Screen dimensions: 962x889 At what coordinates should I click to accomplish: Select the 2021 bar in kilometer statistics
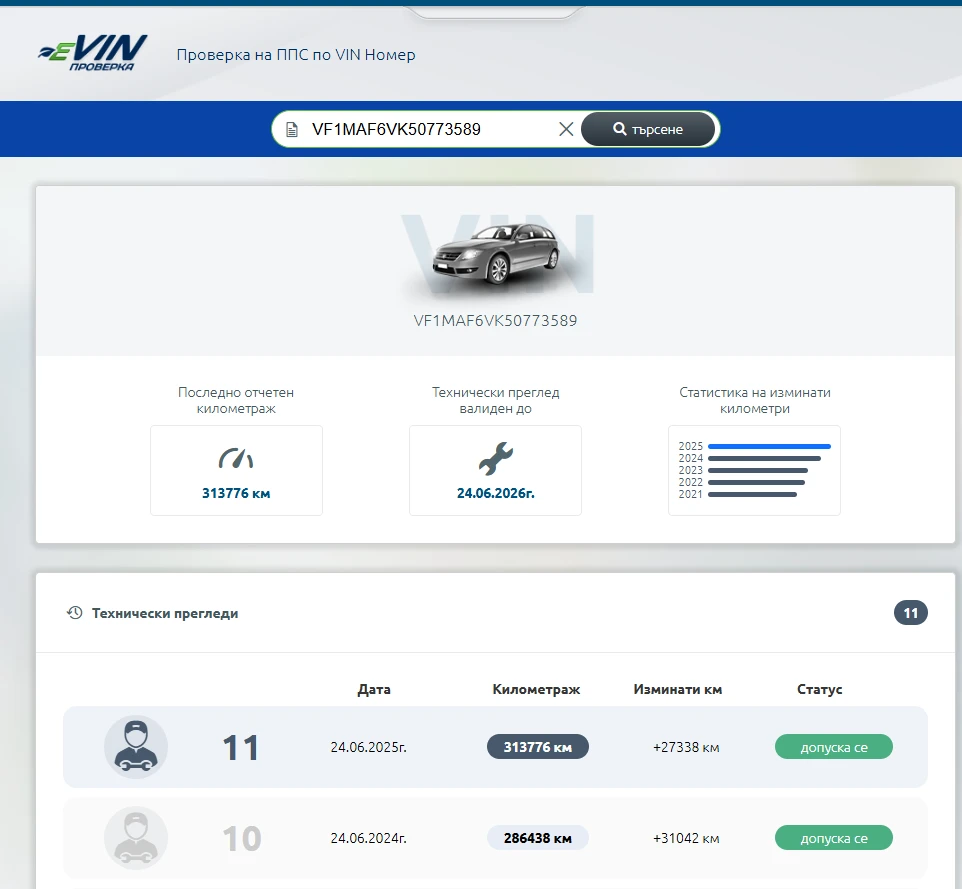click(x=751, y=494)
